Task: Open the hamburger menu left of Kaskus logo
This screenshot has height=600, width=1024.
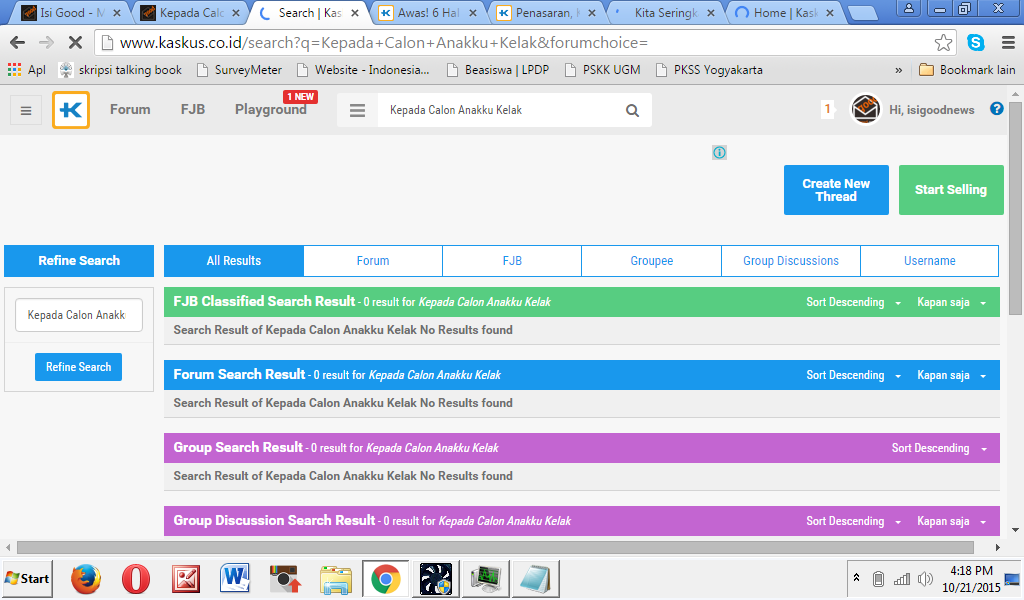Action: point(26,110)
